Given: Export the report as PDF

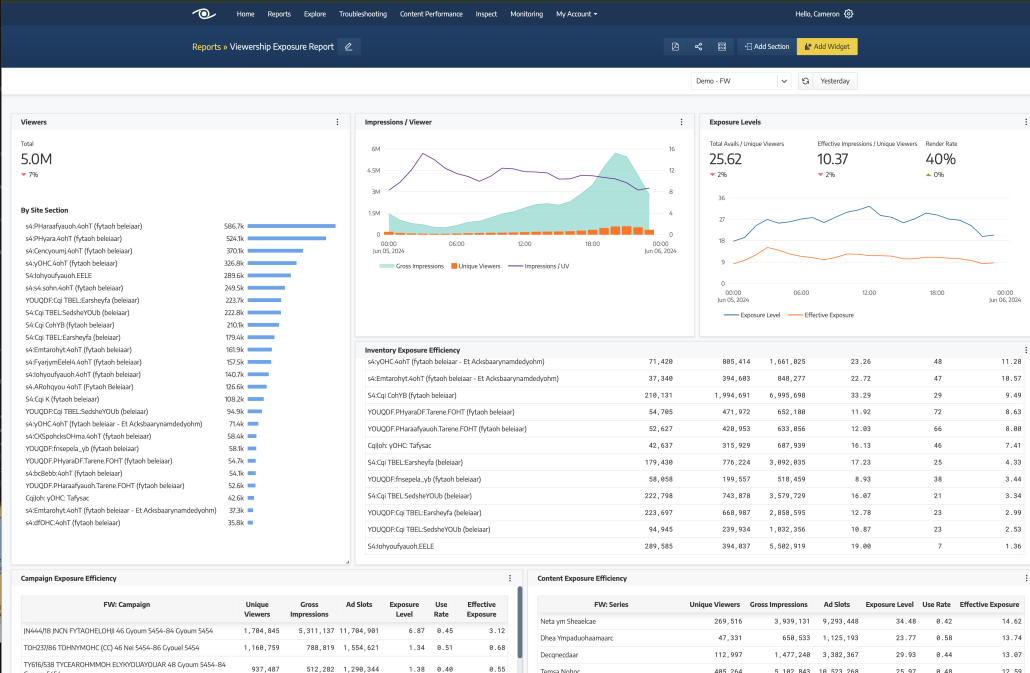Looking at the screenshot, I should pos(675,46).
